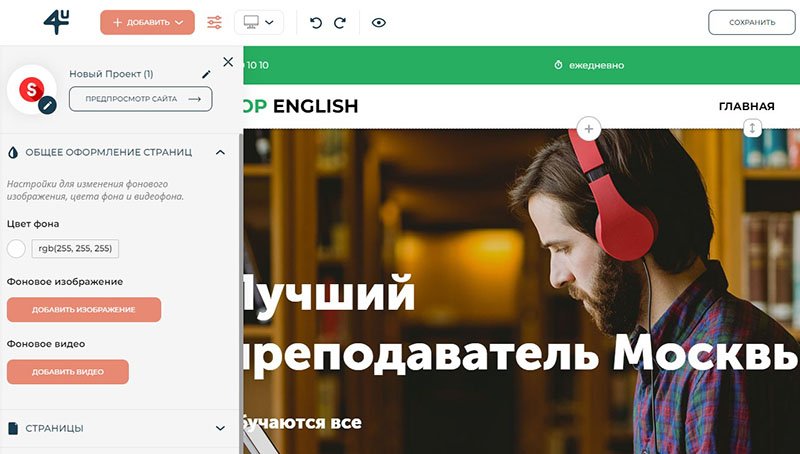Click the vertical resize arrows handle

click(x=752, y=128)
